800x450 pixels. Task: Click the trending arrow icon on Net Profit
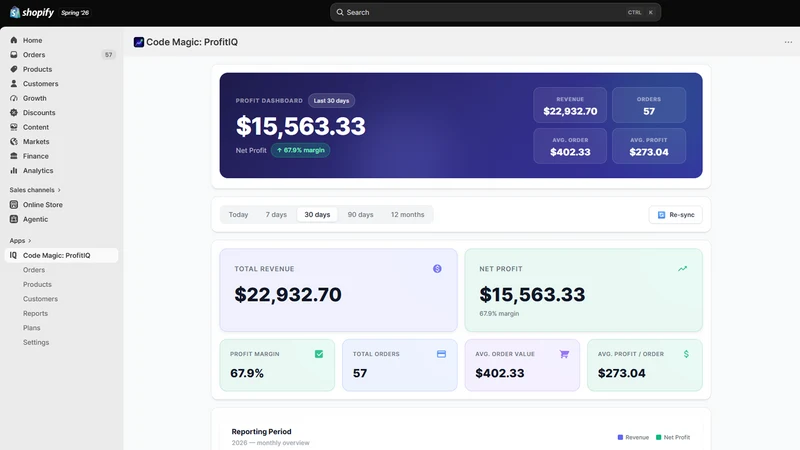pyautogui.click(x=682, y=269)
